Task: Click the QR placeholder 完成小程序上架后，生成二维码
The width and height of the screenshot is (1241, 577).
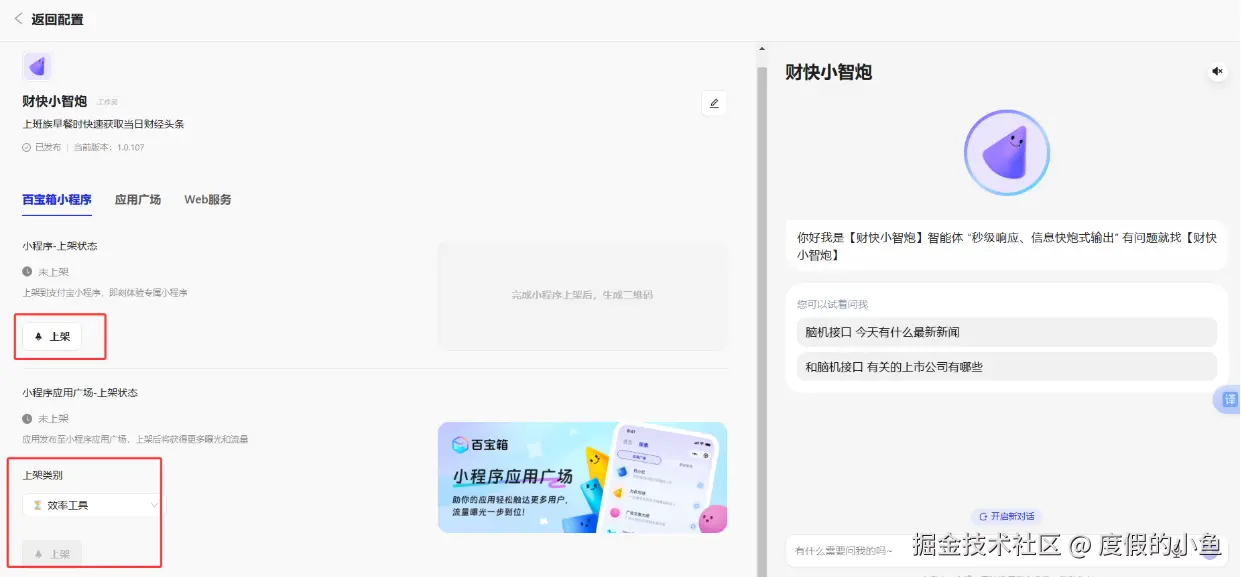Action: 582,295
